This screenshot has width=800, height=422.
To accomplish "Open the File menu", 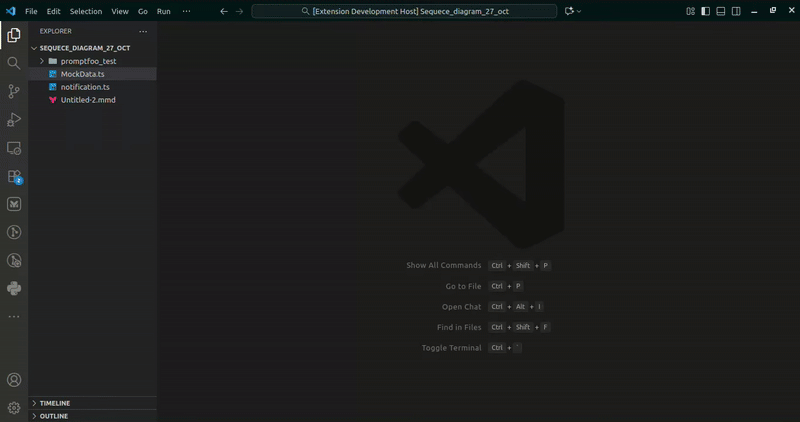I will click(x=31, y=11).
